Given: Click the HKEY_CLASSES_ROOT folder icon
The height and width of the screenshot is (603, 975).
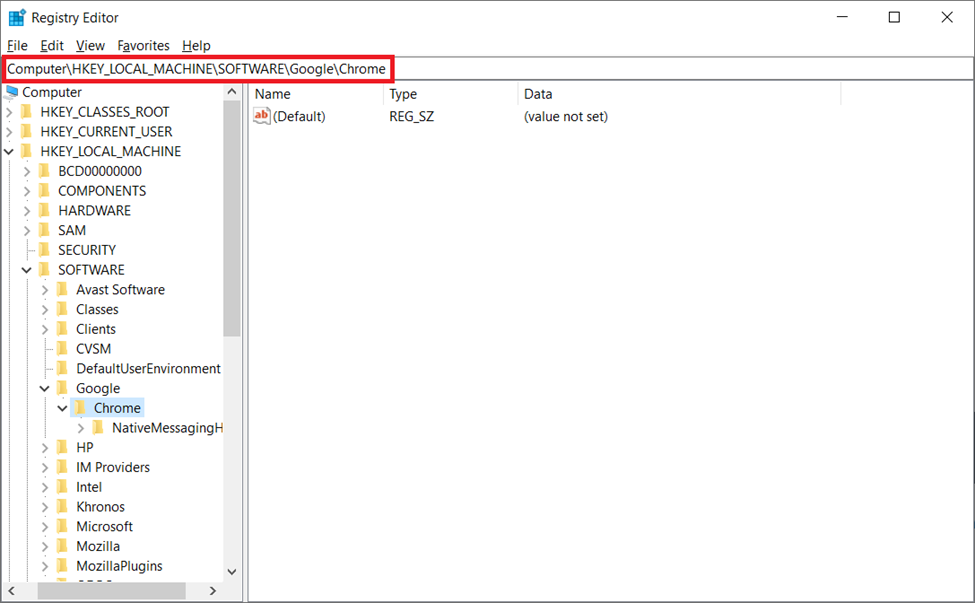Looking at the screenshot, I should (x=26, y=112).
